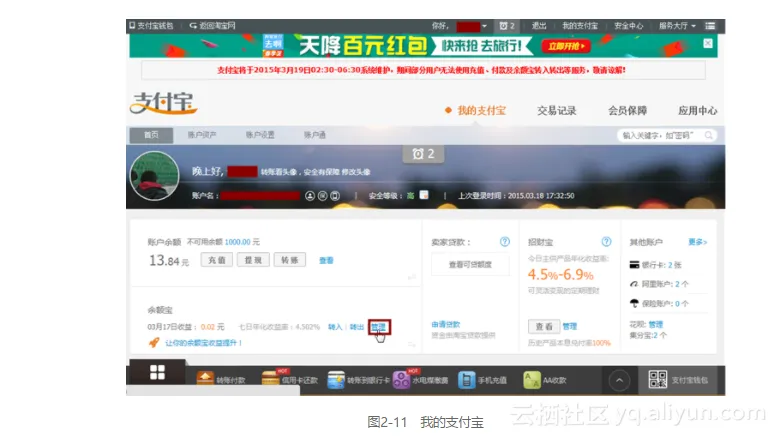Open the 交易记录 nav tab
Viewport: 777px width, 437px height.
(x=556, y=110)
